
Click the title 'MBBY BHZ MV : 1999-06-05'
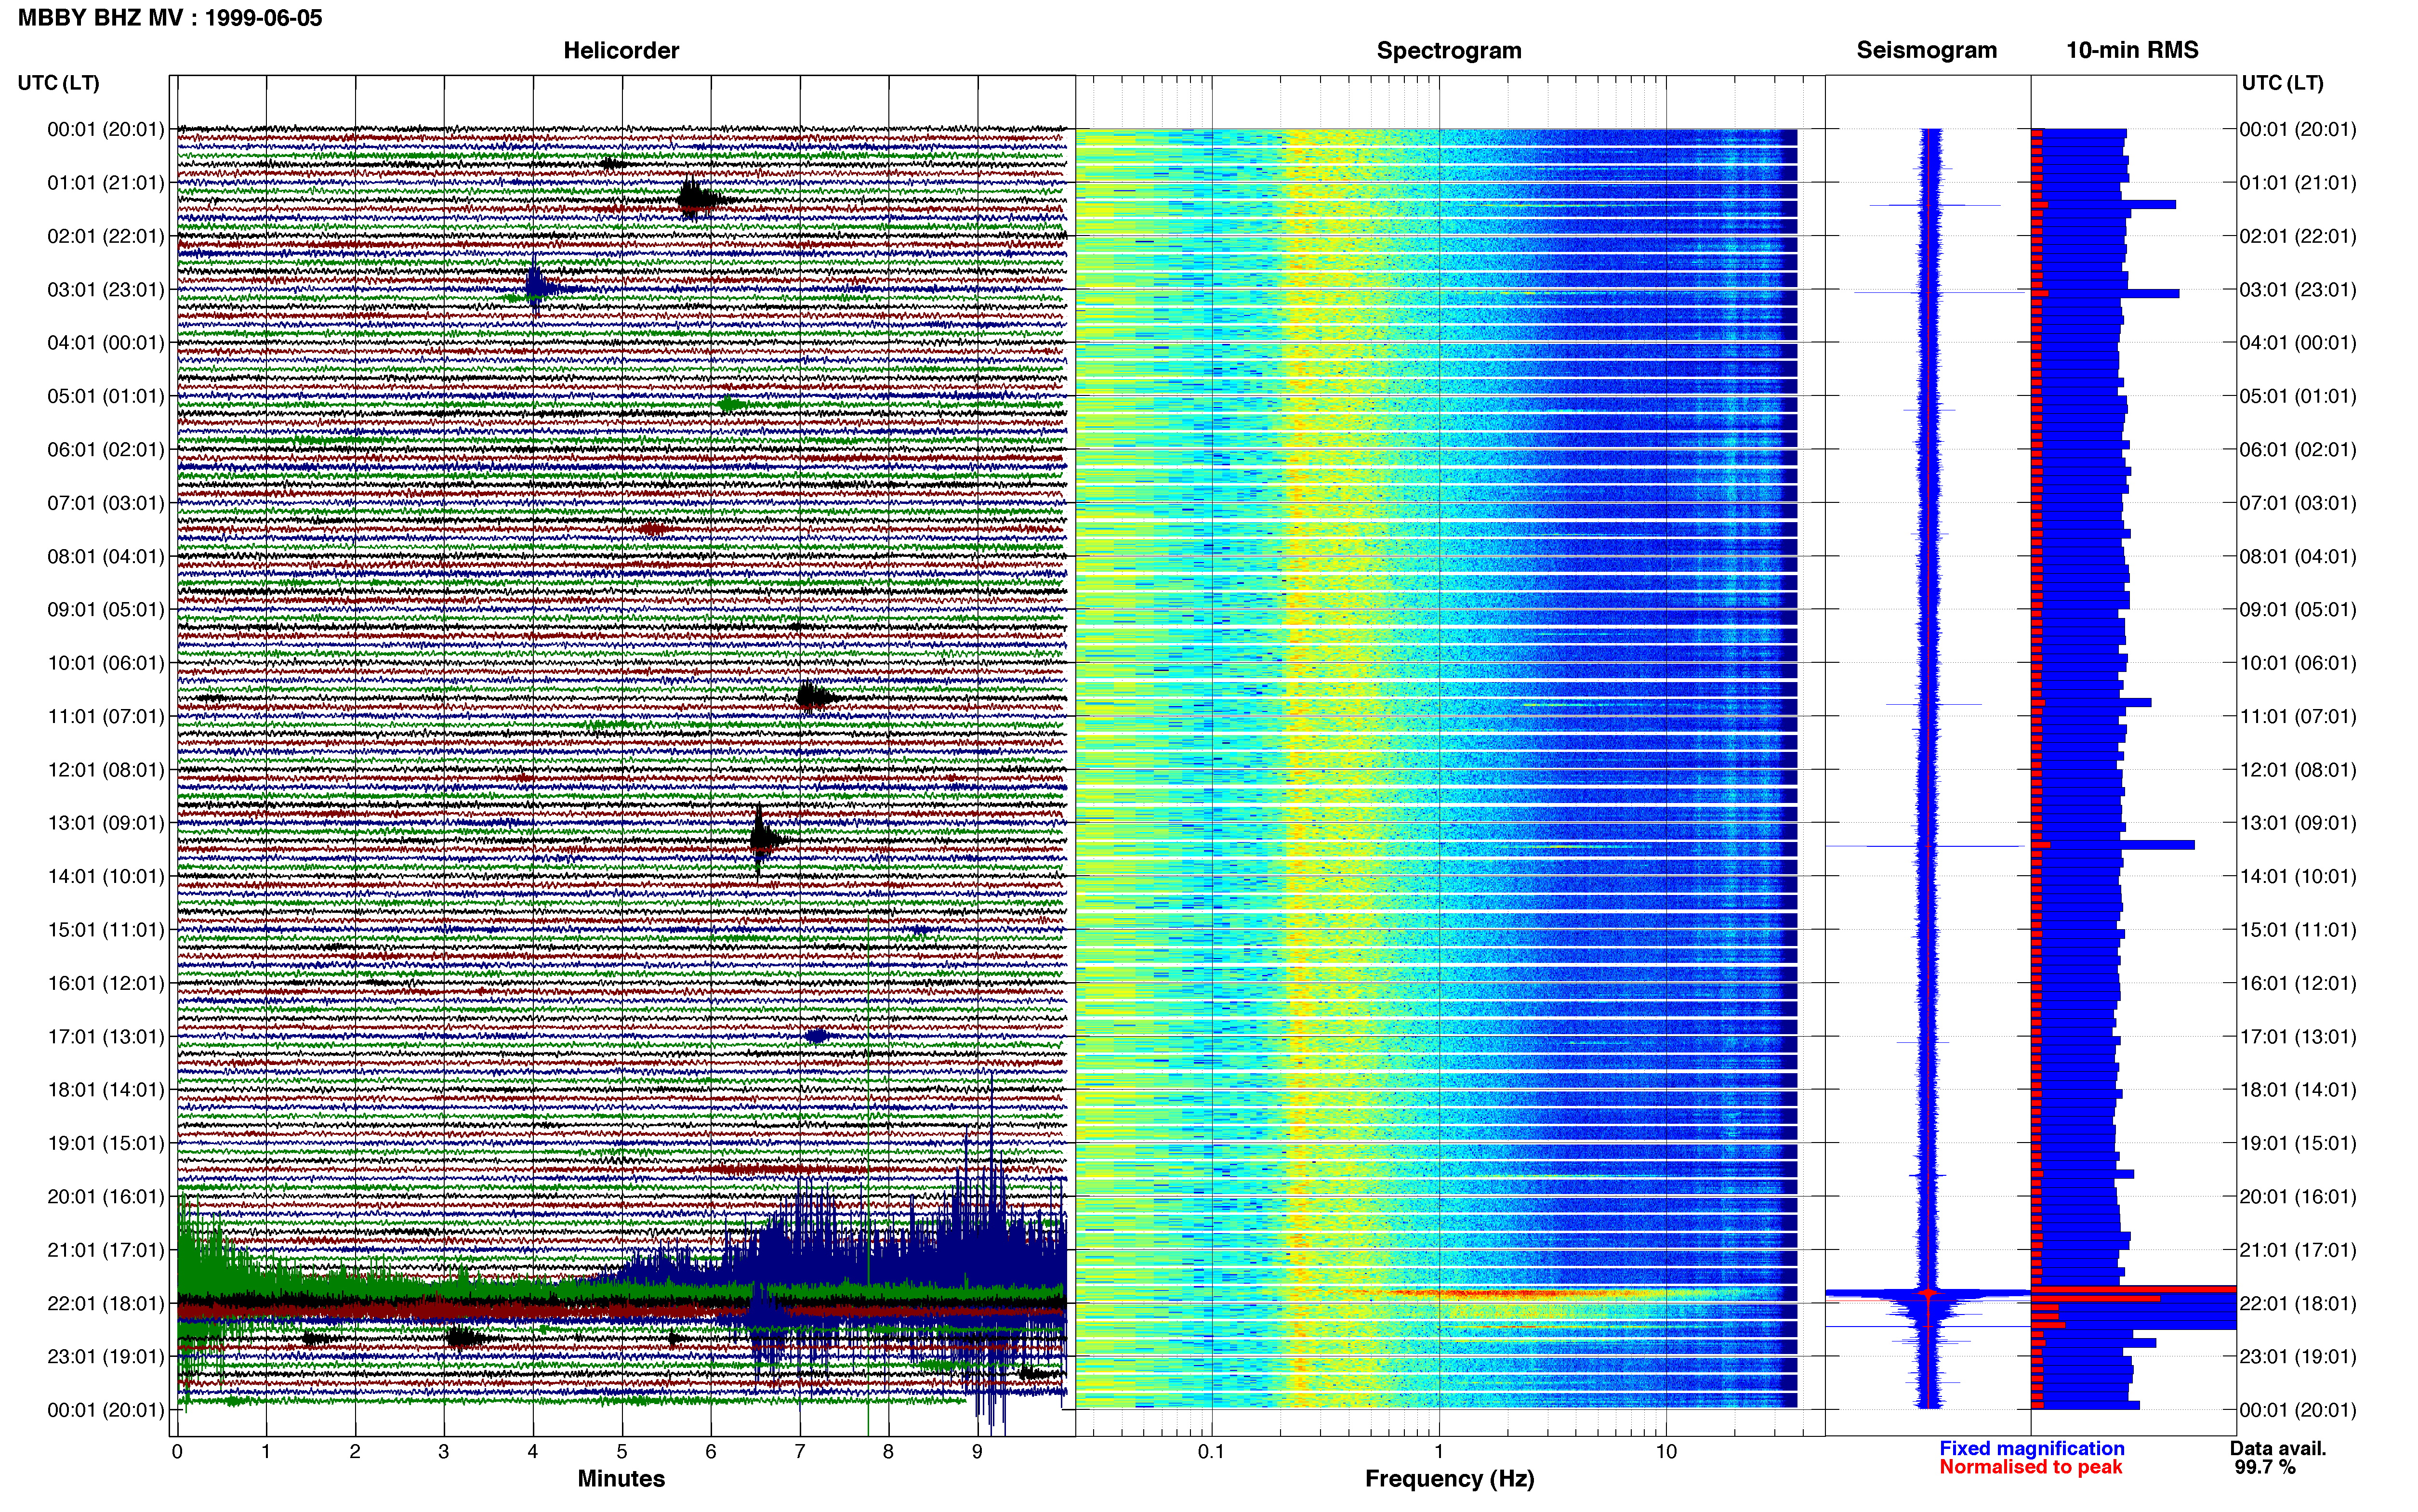170,18
